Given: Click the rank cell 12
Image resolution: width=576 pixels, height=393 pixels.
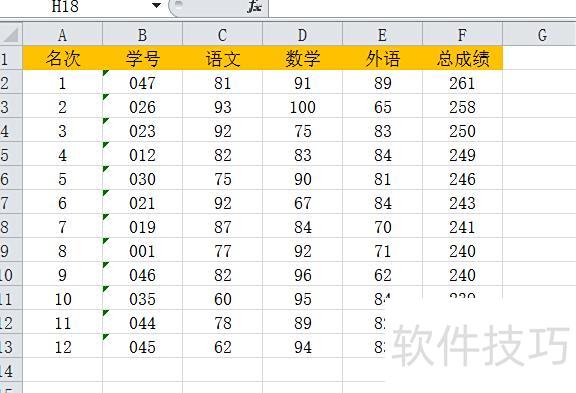Looking at the screenshot, I should point(62,347).
